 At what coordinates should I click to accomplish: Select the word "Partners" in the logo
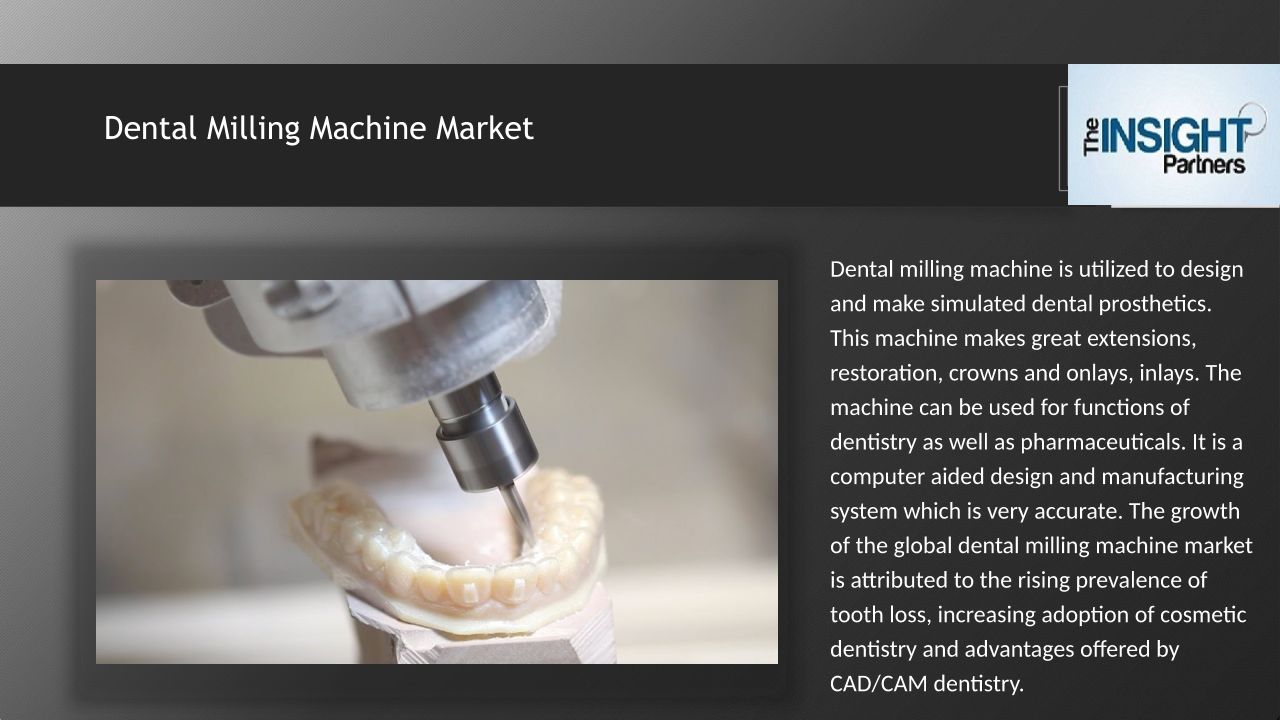[x=1204, y=164]
